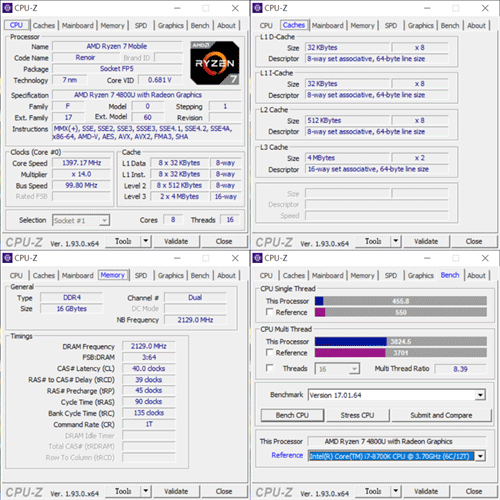Click the CPU-Z app icon in the Bench window title bar
This screenshot has height=500, width=500.
[257, 258]
